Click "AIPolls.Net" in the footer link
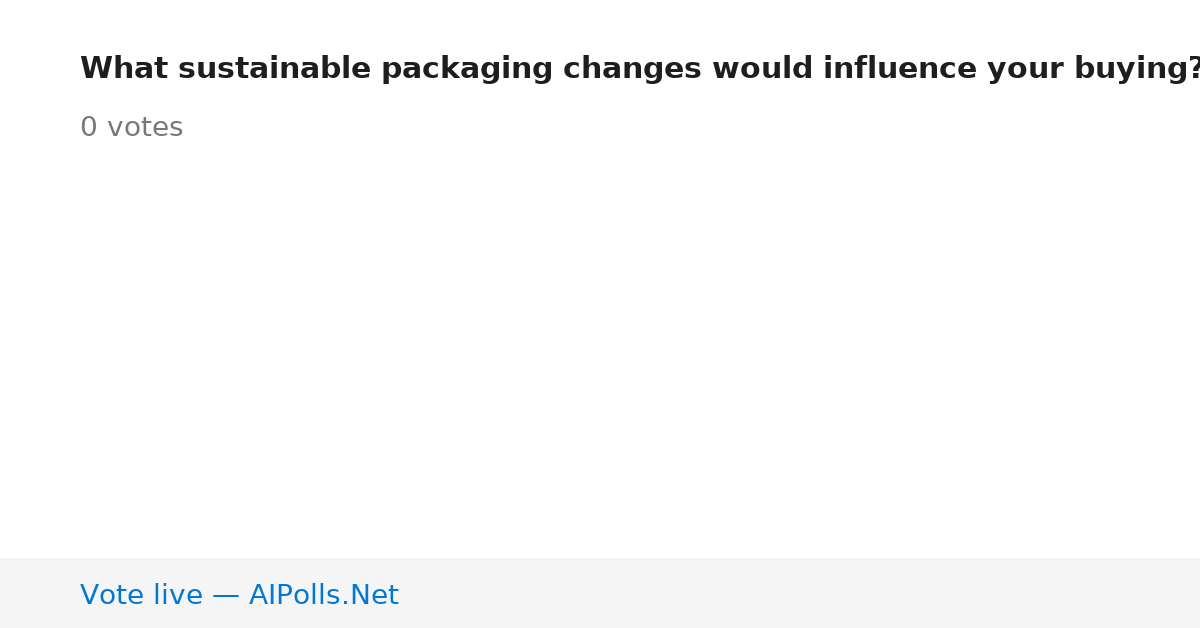The height and width of the screenshot is (628, 1200). pos(323,595)
